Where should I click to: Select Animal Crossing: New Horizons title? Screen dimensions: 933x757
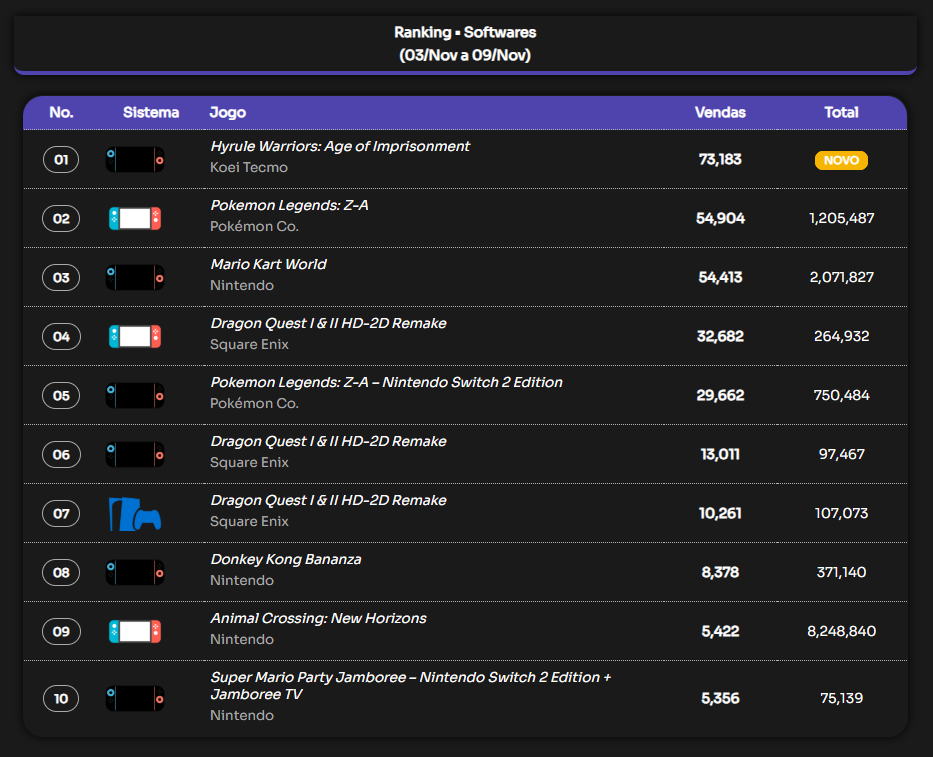[x=318, y=618]
